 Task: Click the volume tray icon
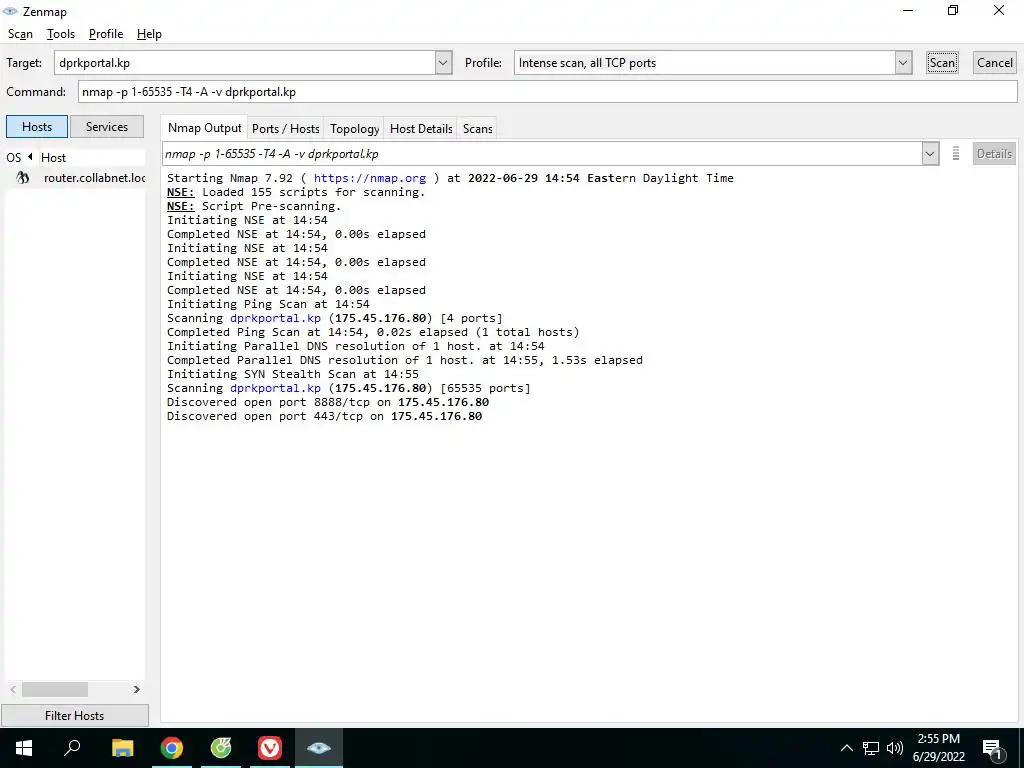pos(895,748)
